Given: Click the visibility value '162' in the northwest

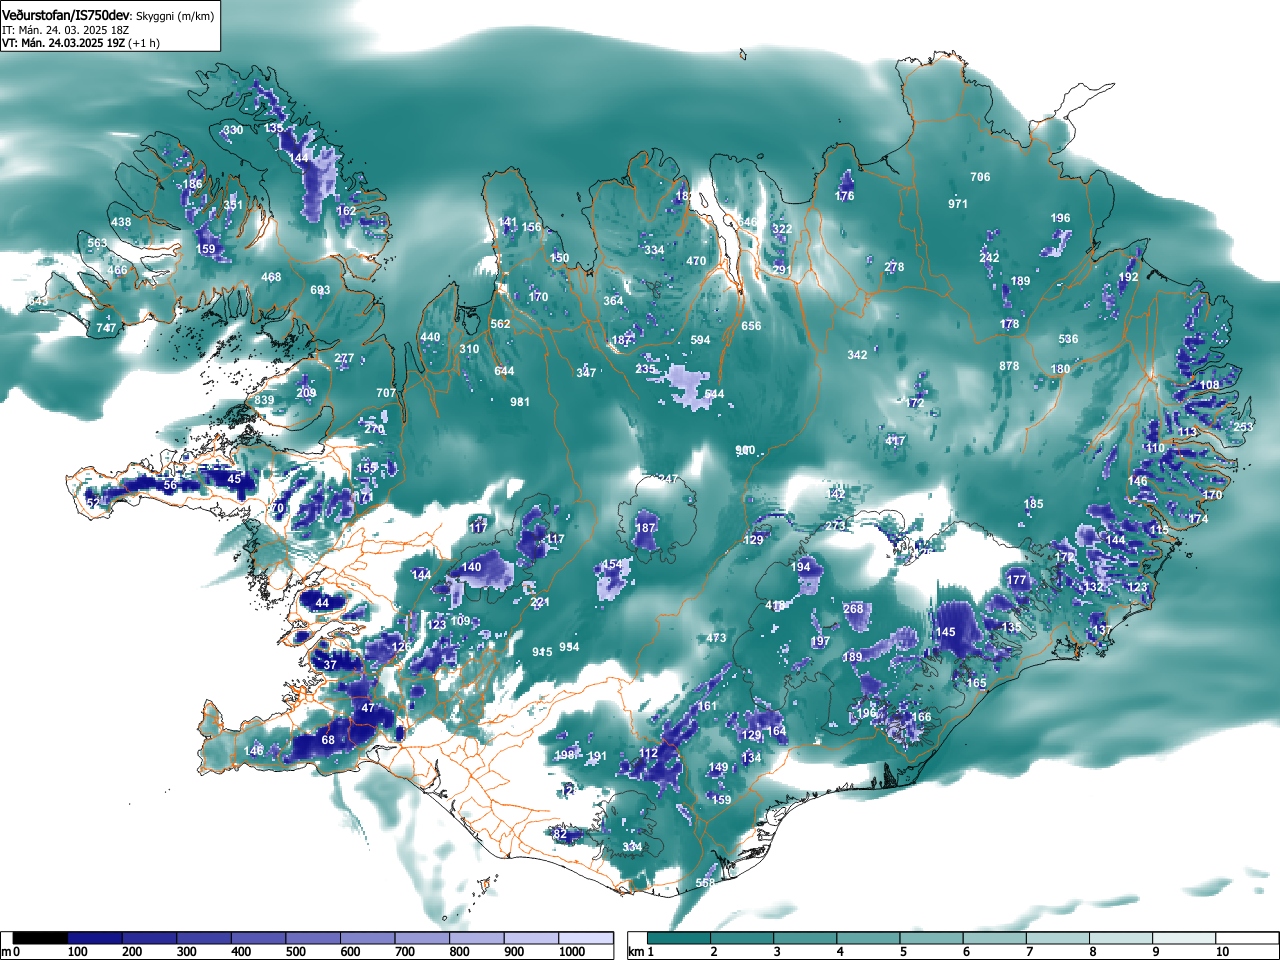Looking at the screenshot, I should [346, 211].
